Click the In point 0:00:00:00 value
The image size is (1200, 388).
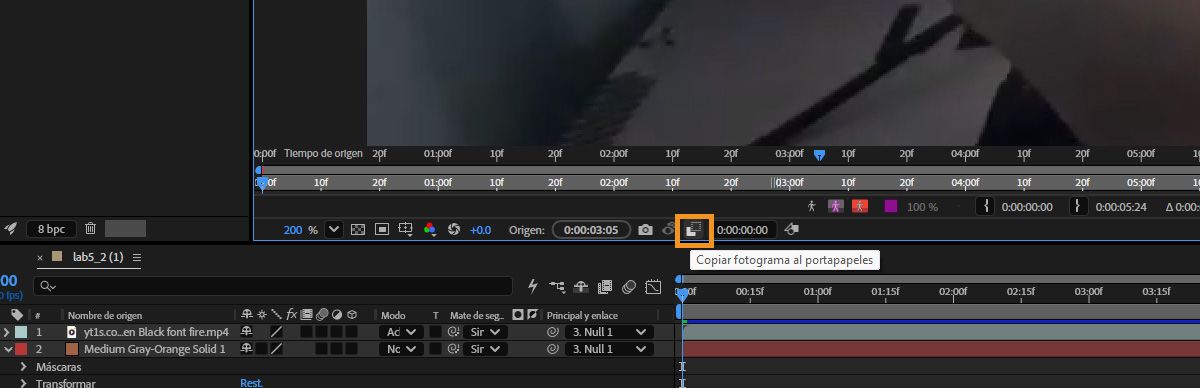[1027, 207]
